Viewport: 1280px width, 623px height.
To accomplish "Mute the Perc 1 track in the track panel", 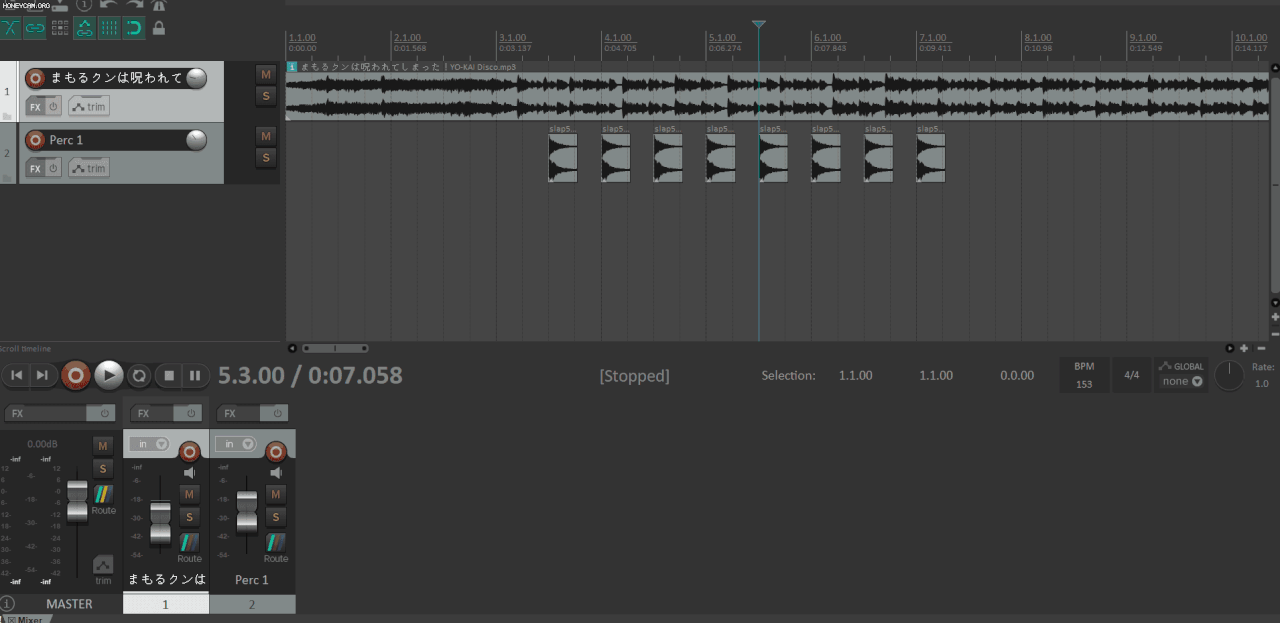I will (x=265, y=135).
